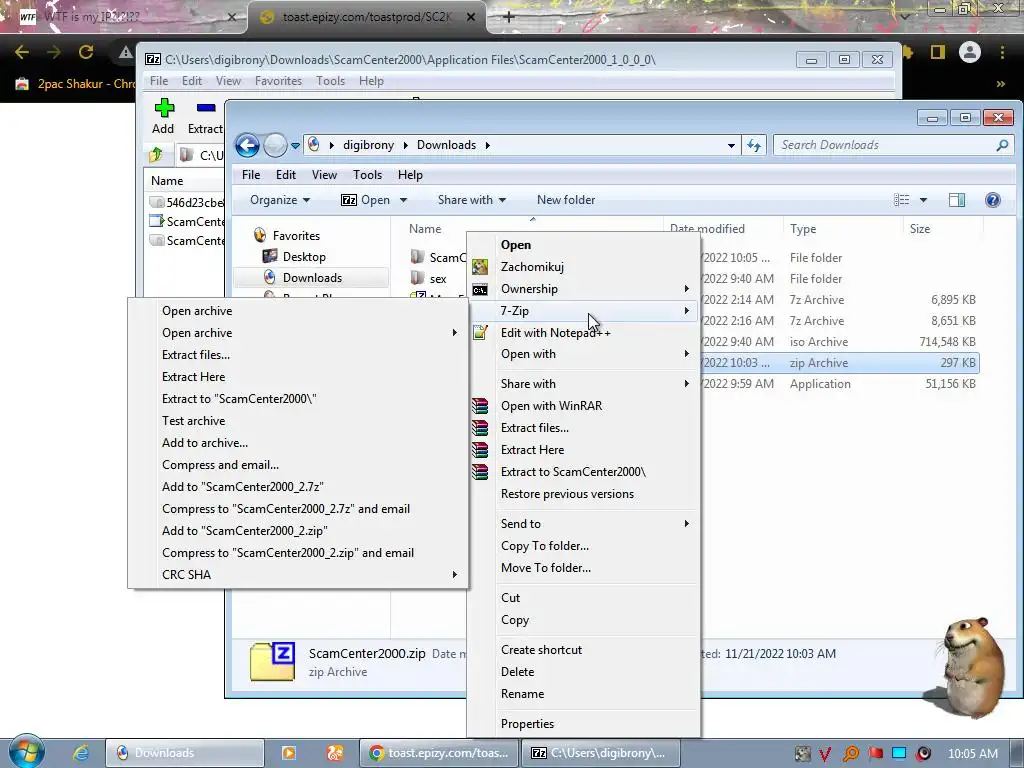Expand the view options dropdown arrow

coord(923,200)
